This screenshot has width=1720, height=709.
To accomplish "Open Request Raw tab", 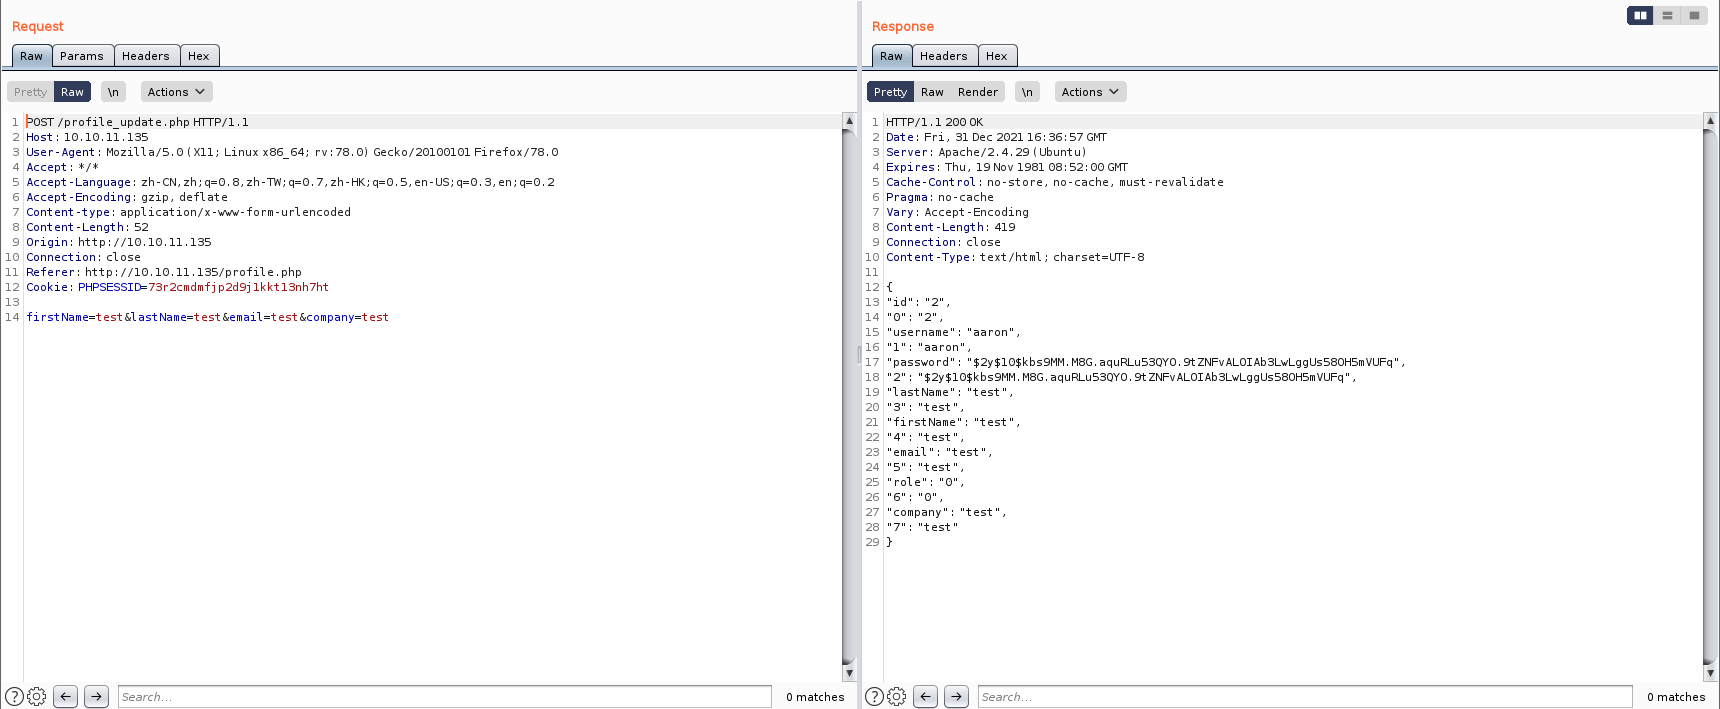I will pos(32,56).
